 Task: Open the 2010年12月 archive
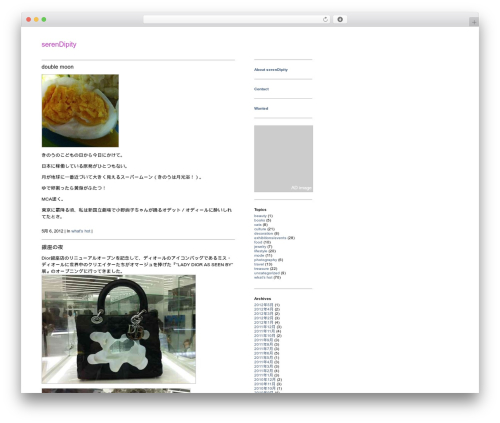coord(265,380)
